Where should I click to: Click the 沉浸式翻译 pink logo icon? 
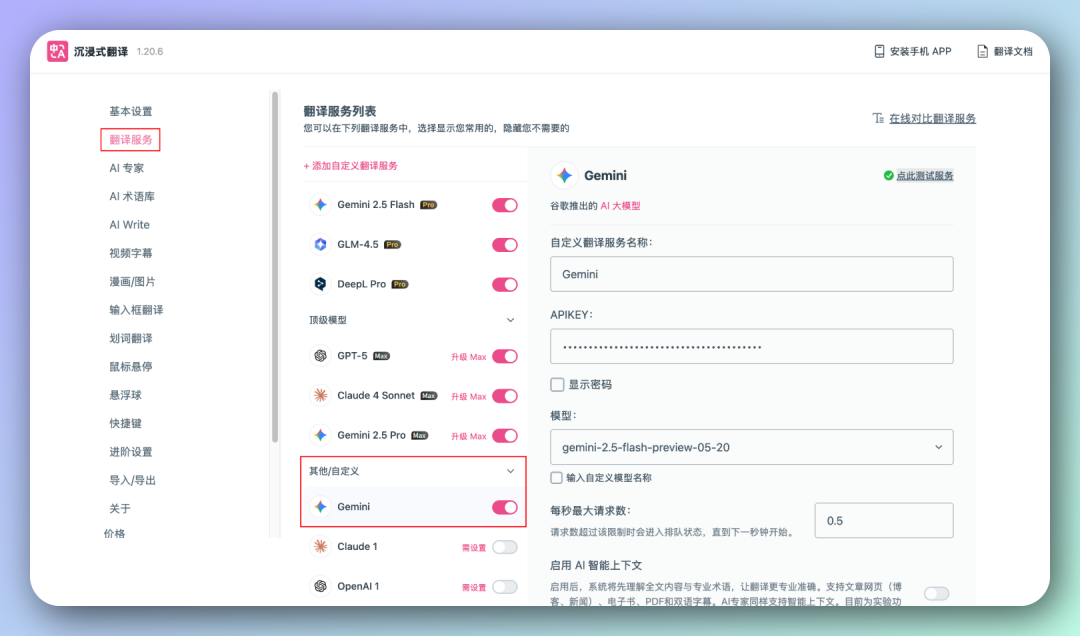tap(57, 51)
